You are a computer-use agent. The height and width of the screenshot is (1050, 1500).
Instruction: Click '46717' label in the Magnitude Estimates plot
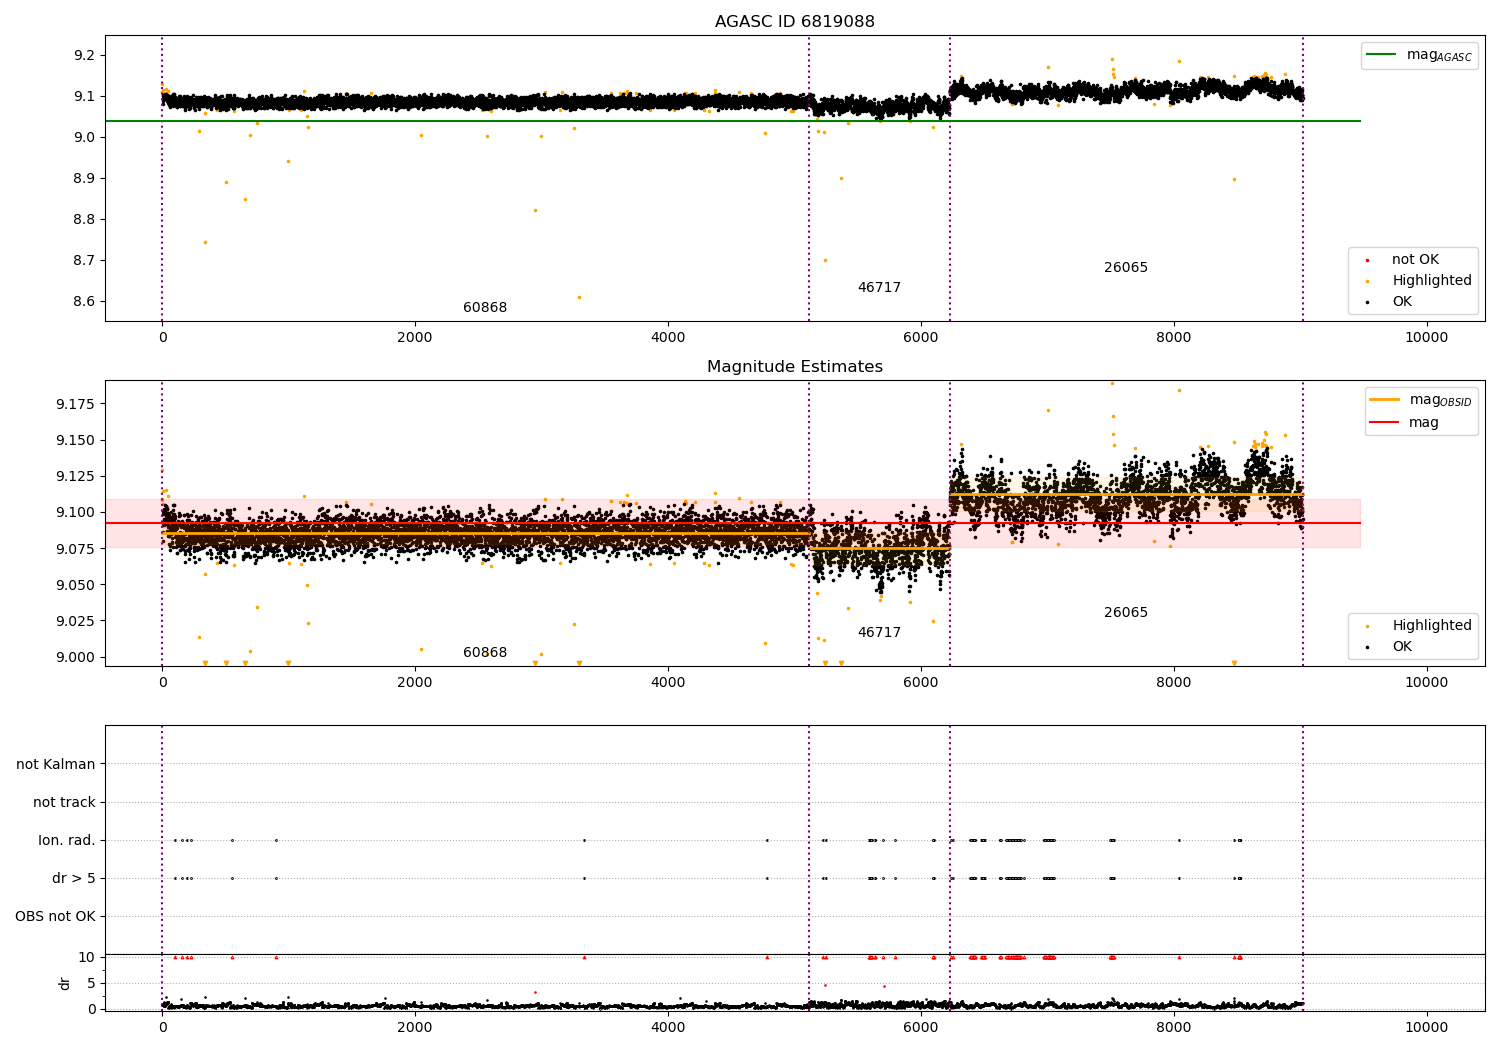879,633
